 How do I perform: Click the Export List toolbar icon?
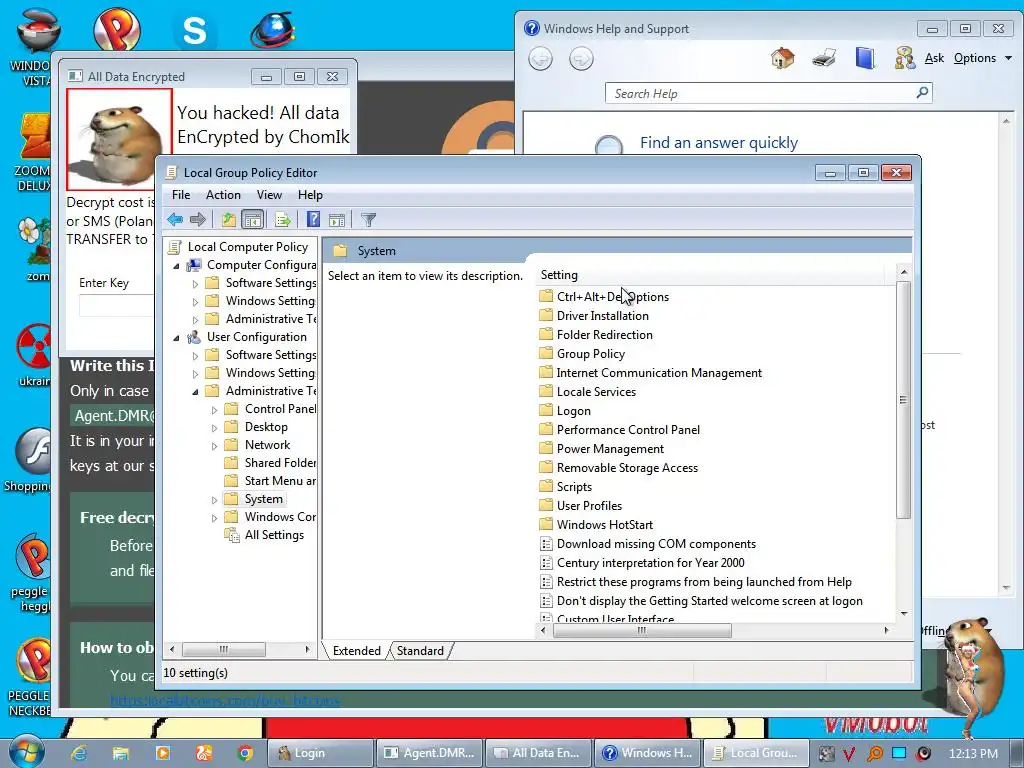tap(283, 219)
